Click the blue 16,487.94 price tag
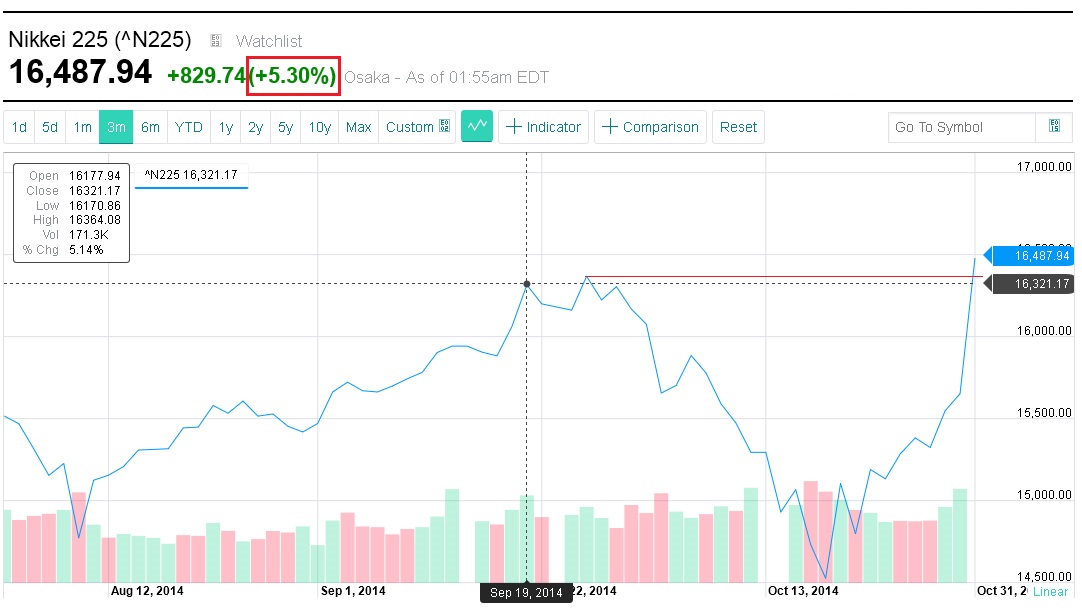 pyautogui.click(x=1035, y=256)
